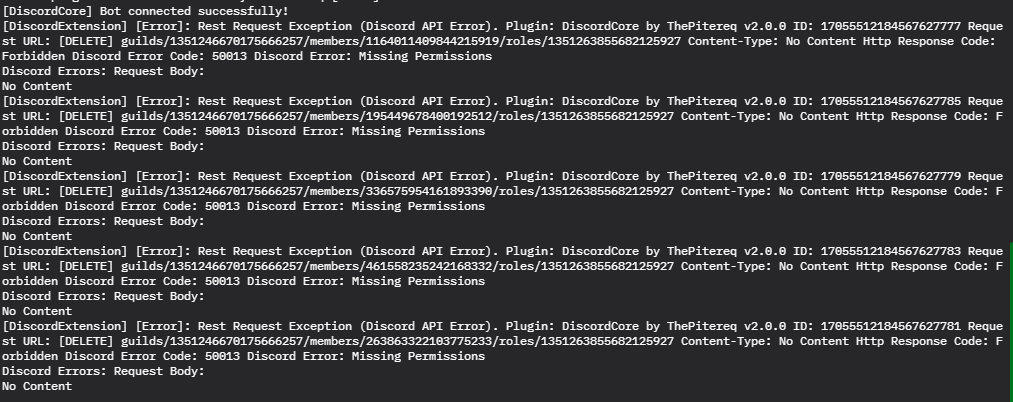Select the request ID ending in 7785

[x=894, y=101]
